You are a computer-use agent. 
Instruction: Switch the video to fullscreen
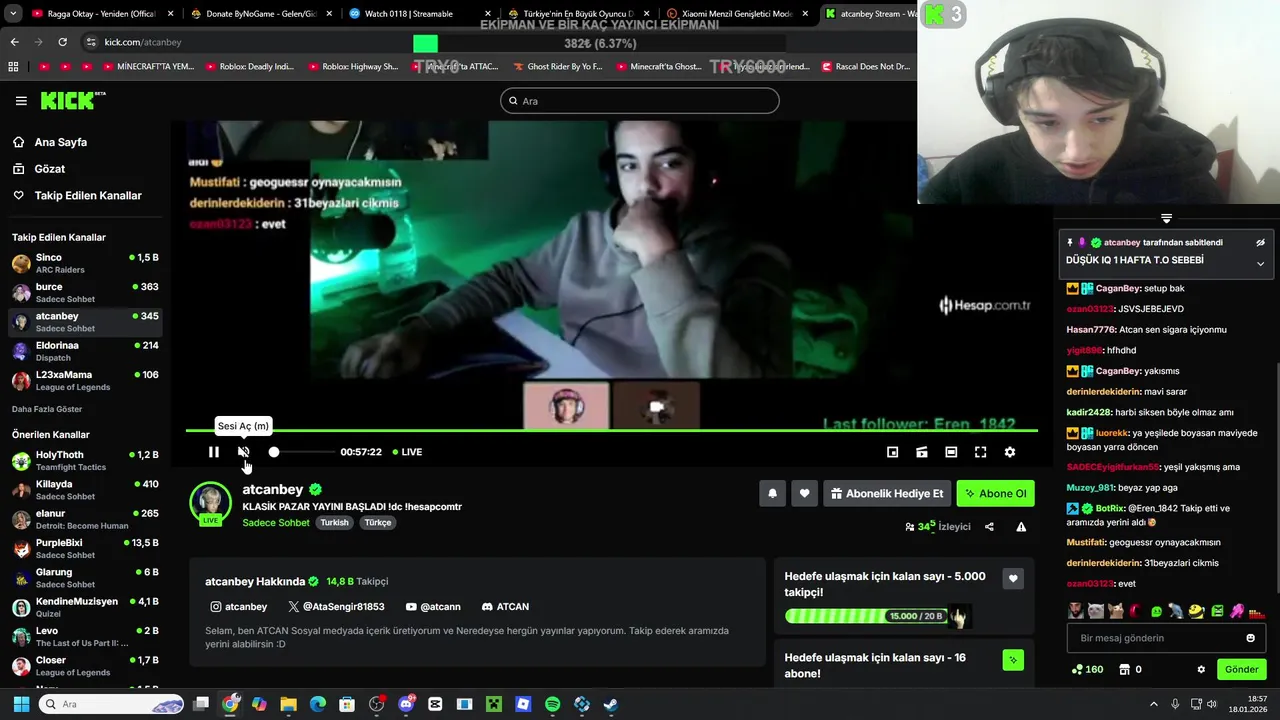[981, 452]
